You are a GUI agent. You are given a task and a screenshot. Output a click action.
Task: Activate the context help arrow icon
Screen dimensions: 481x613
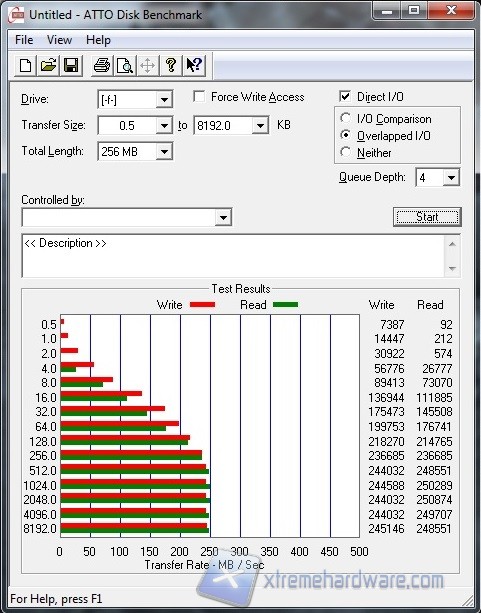194,65
